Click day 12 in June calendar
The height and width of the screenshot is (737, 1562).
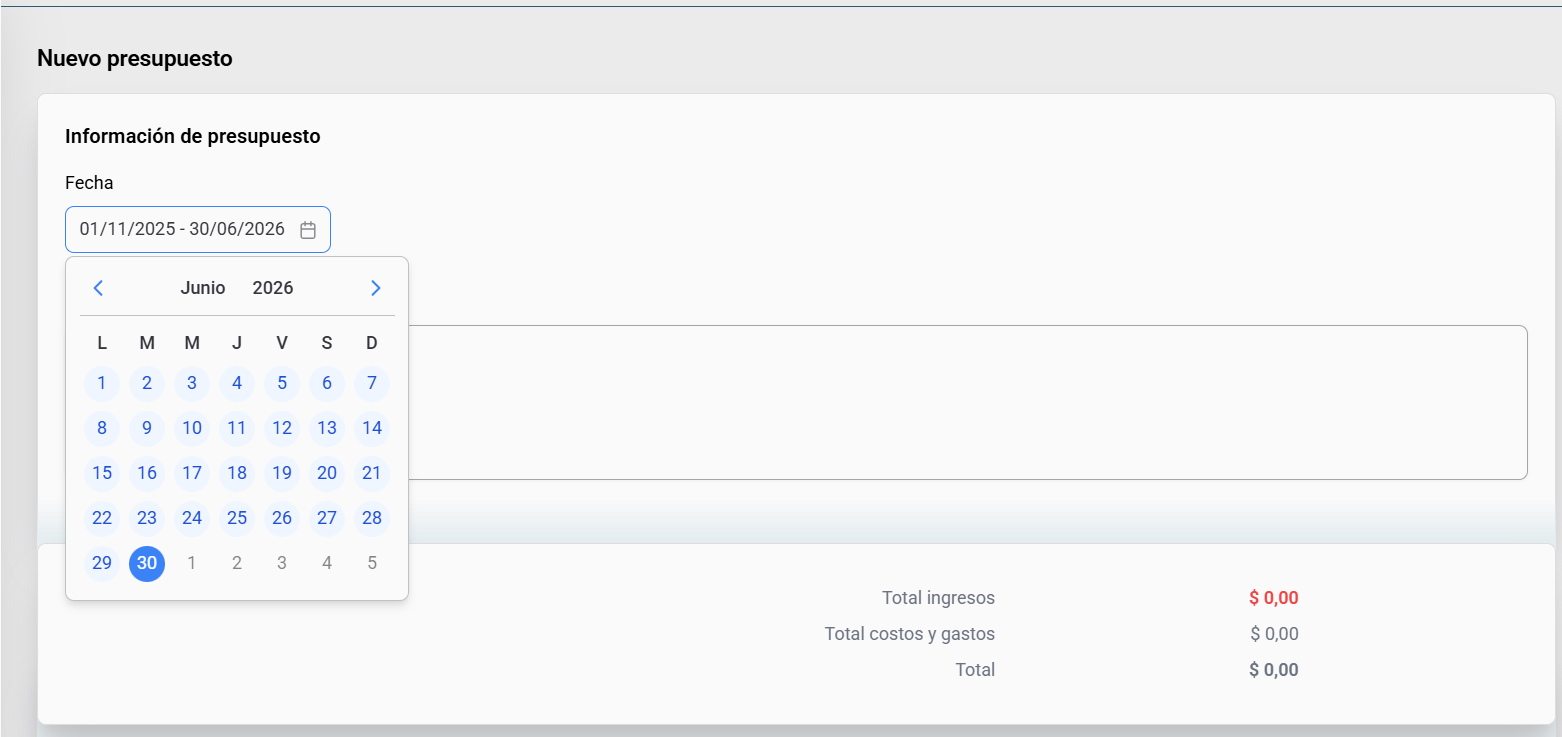282,428
